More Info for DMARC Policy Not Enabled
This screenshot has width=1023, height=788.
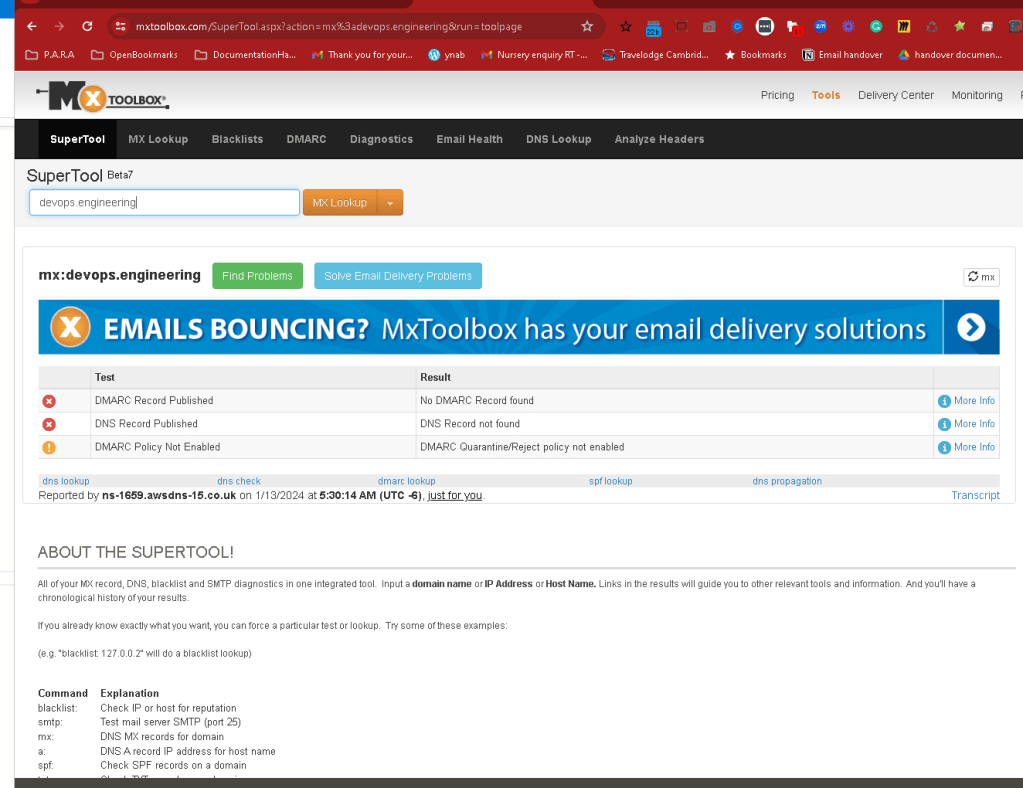click(x=967, y=447)
